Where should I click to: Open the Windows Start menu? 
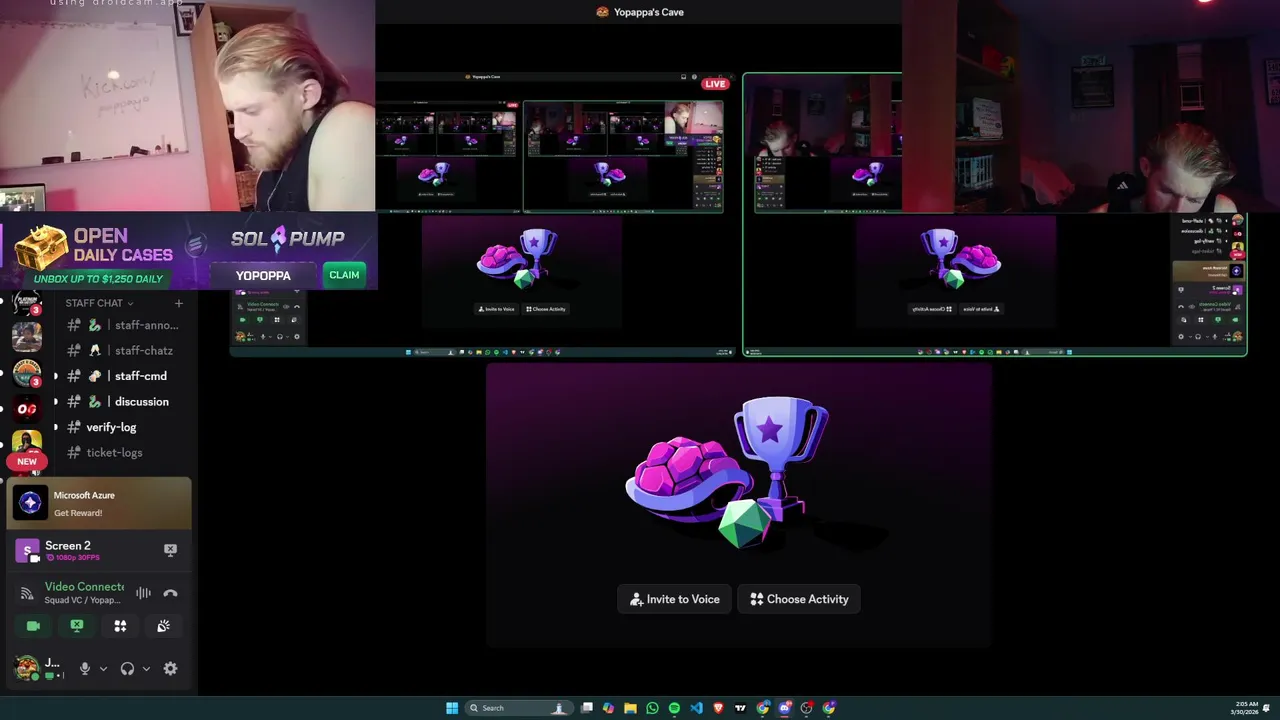(452, 708)
